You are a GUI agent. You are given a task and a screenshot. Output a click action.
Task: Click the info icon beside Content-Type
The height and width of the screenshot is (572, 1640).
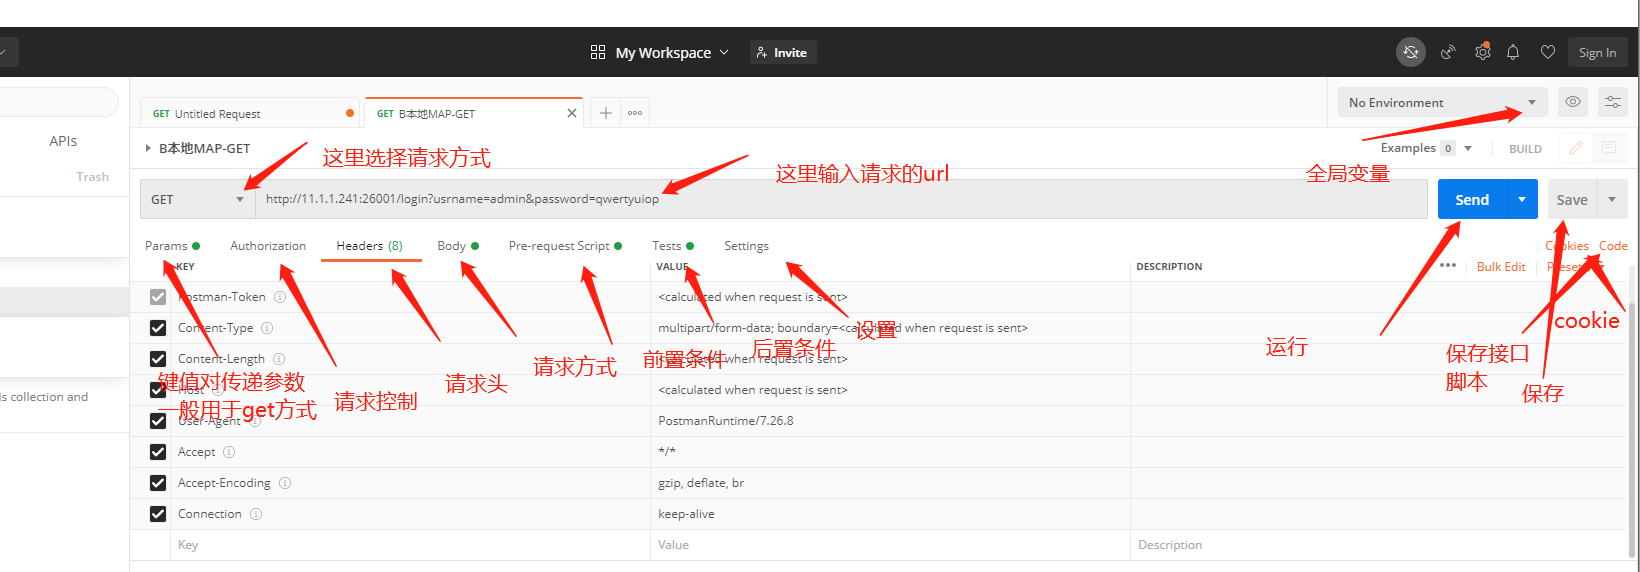267,328
